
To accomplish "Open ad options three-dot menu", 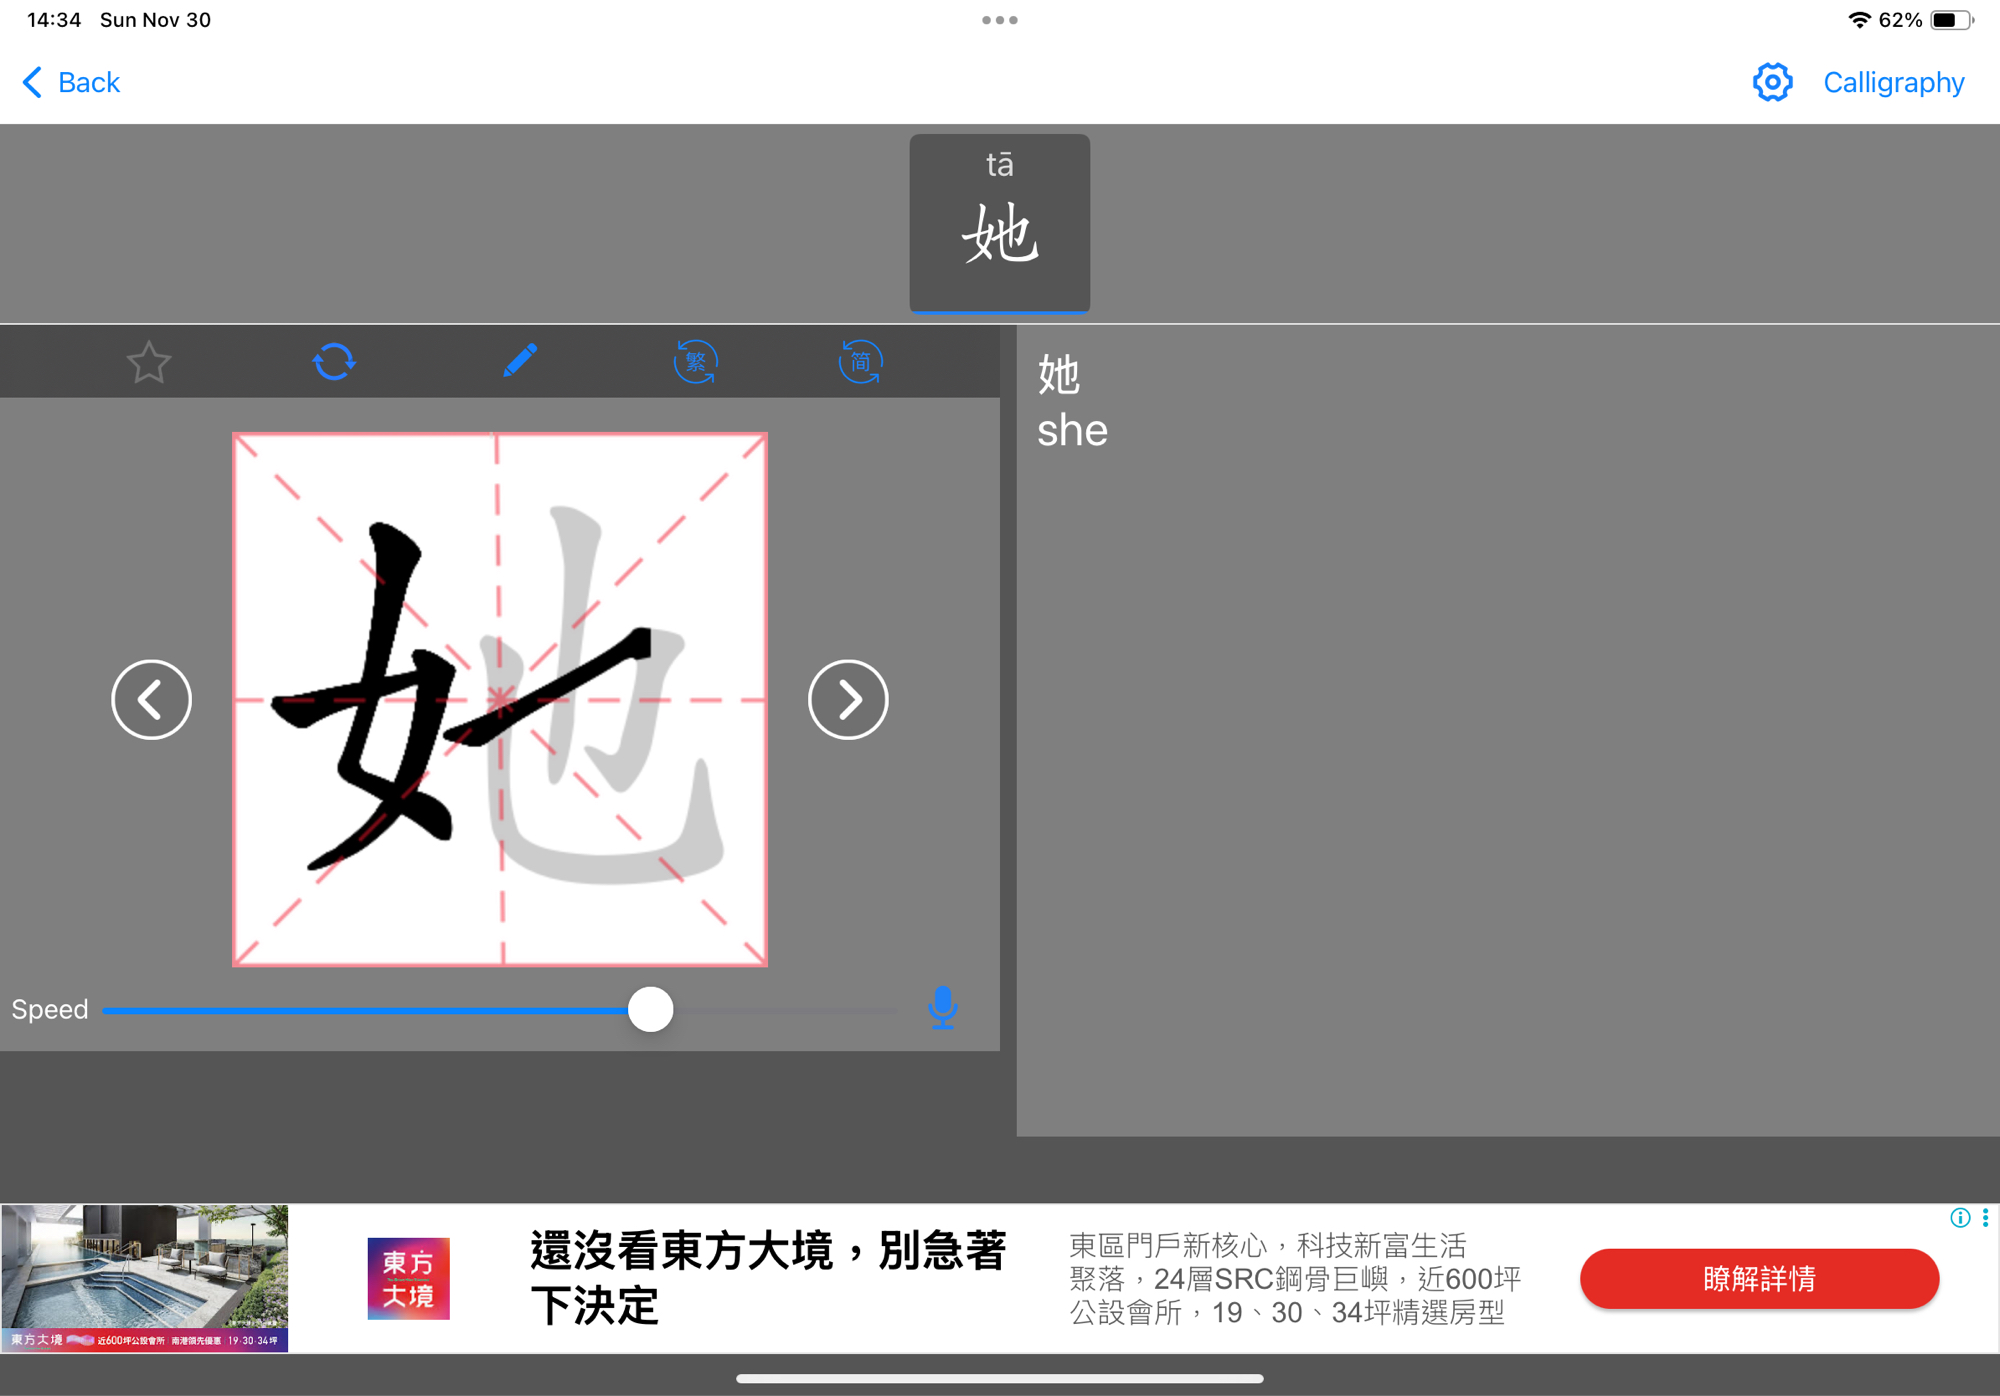I will [x=1985, y=1217].
